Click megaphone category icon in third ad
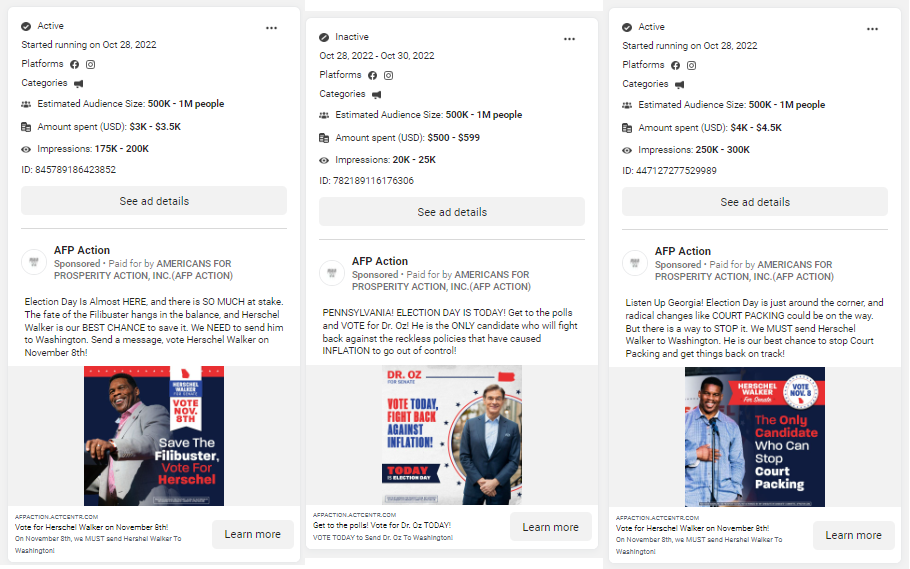Screen dimensions: 910x569 679,85
